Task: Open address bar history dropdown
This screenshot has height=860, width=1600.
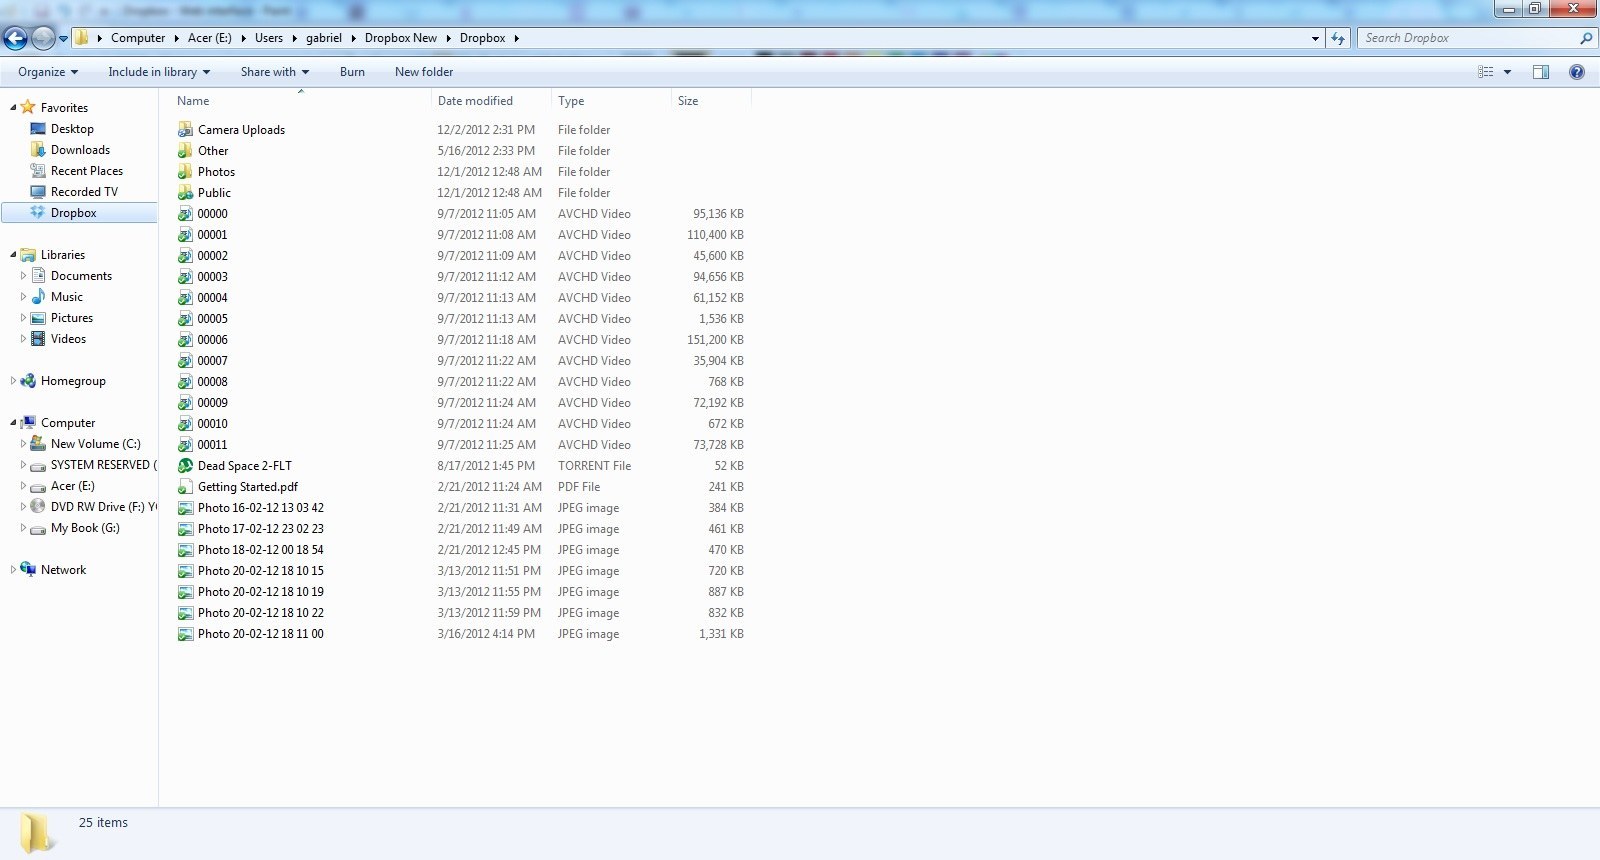Action: pyautogui.click(x=1315, y=38)
